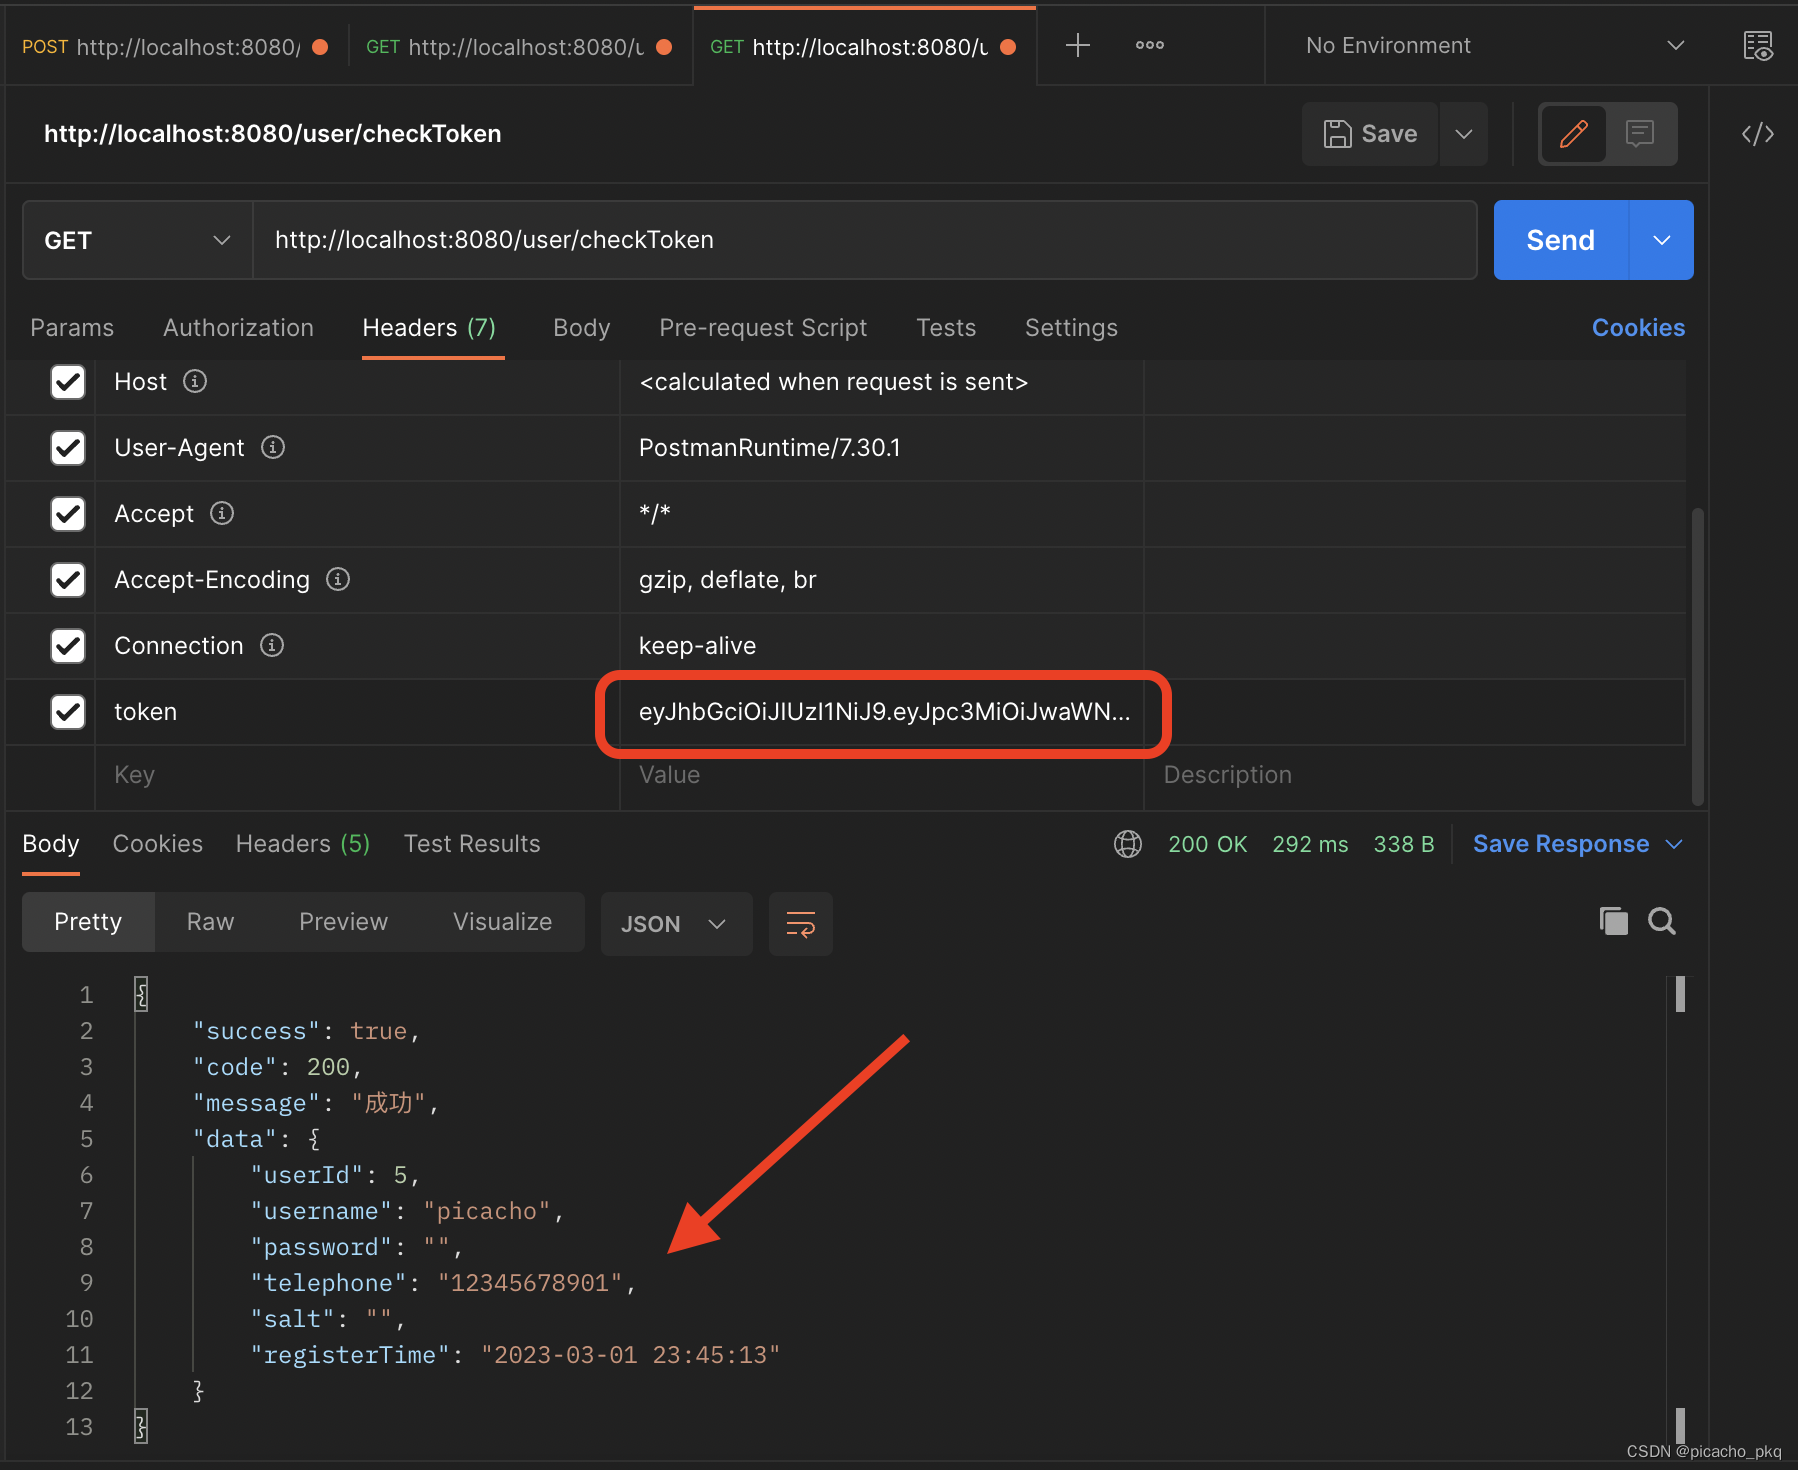Image resolution: width=1798 pixels, height=1470 pixels.
Task: Select the request Headers (7) tab
Action: pyautogui.click(x=429, y=328)
